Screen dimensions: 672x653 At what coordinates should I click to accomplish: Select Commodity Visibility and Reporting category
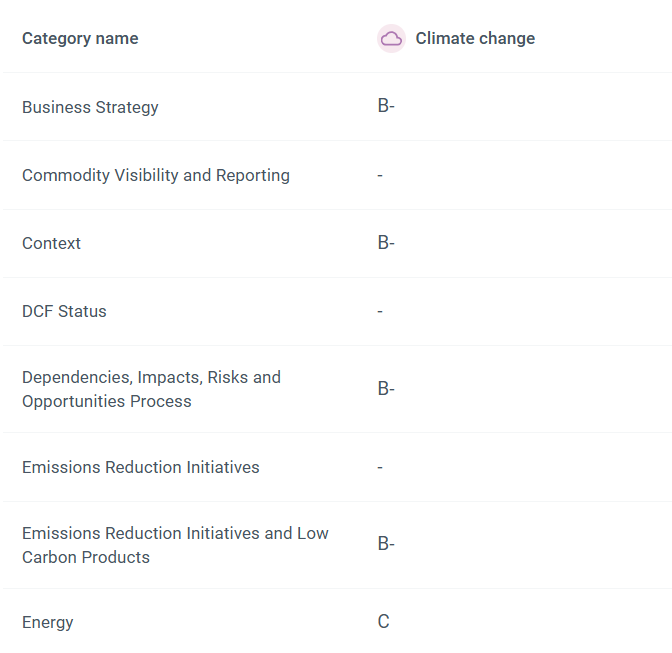point(156,175)
